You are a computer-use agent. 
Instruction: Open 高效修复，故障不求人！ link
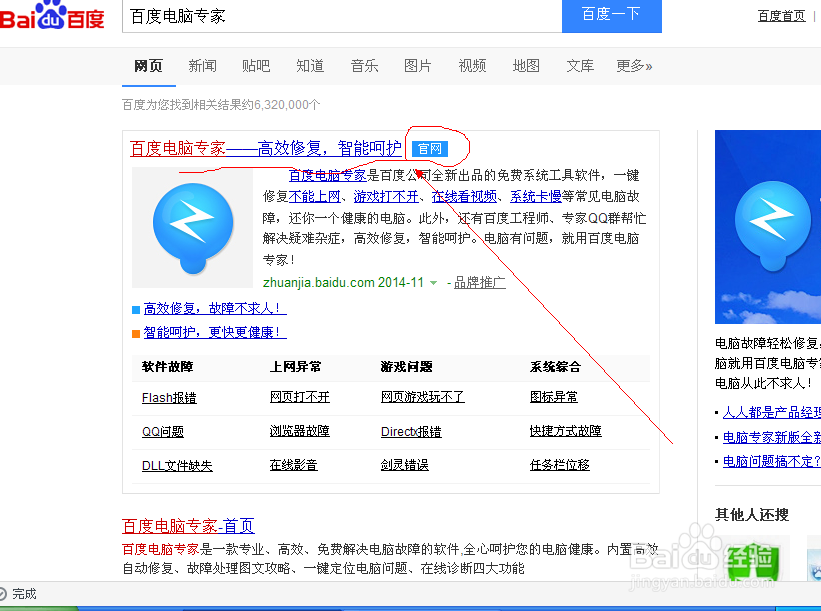[x=215, y=308]
